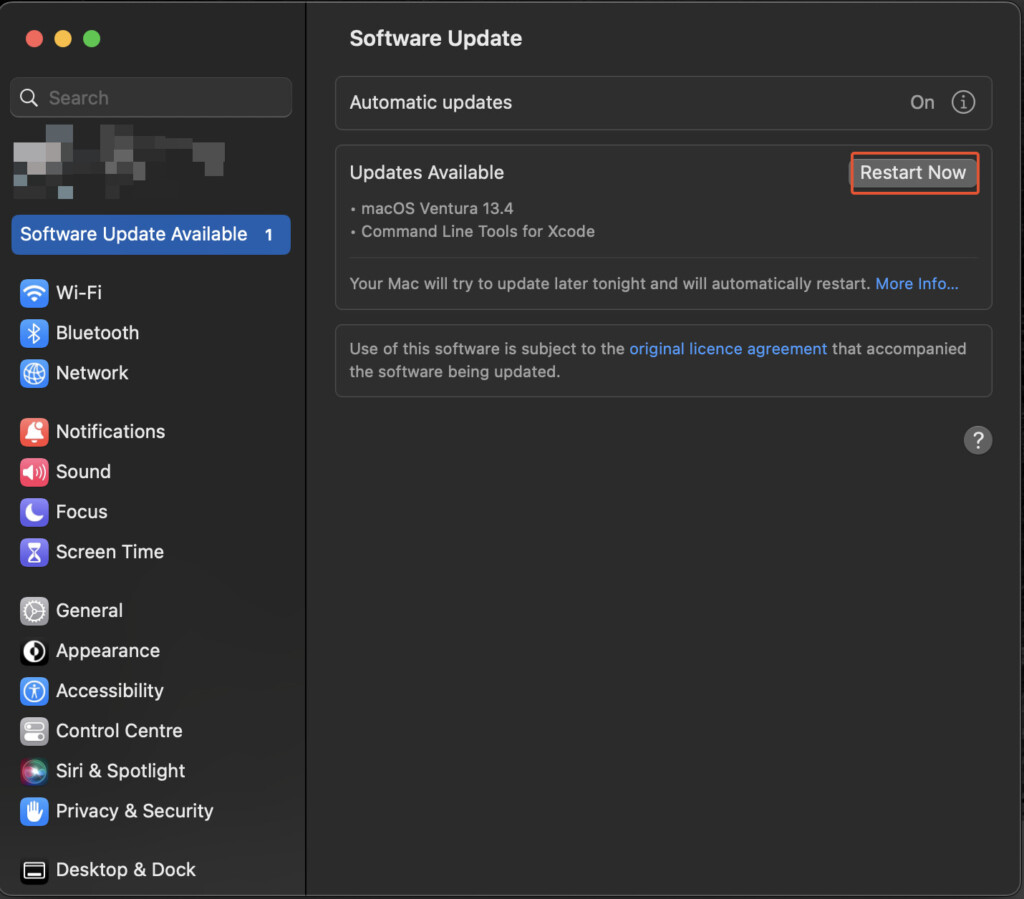Click the Control Centre switches icon
The height and width of the screenshot is (899, 1024).
[x=34, y=731]
